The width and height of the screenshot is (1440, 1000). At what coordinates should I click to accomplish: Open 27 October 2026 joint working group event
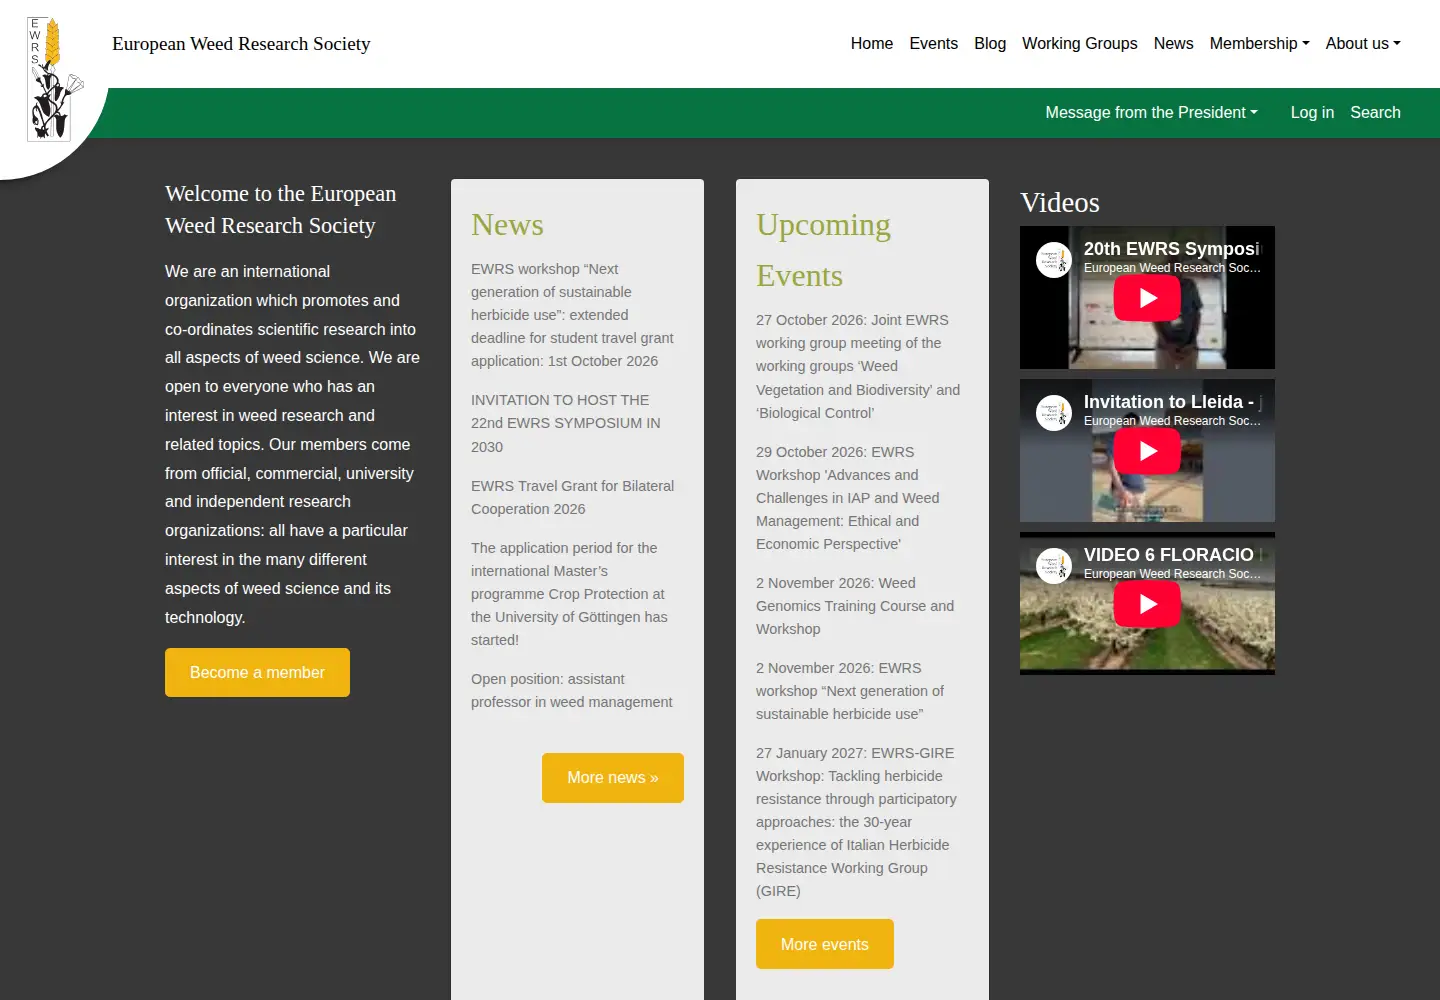858,366
